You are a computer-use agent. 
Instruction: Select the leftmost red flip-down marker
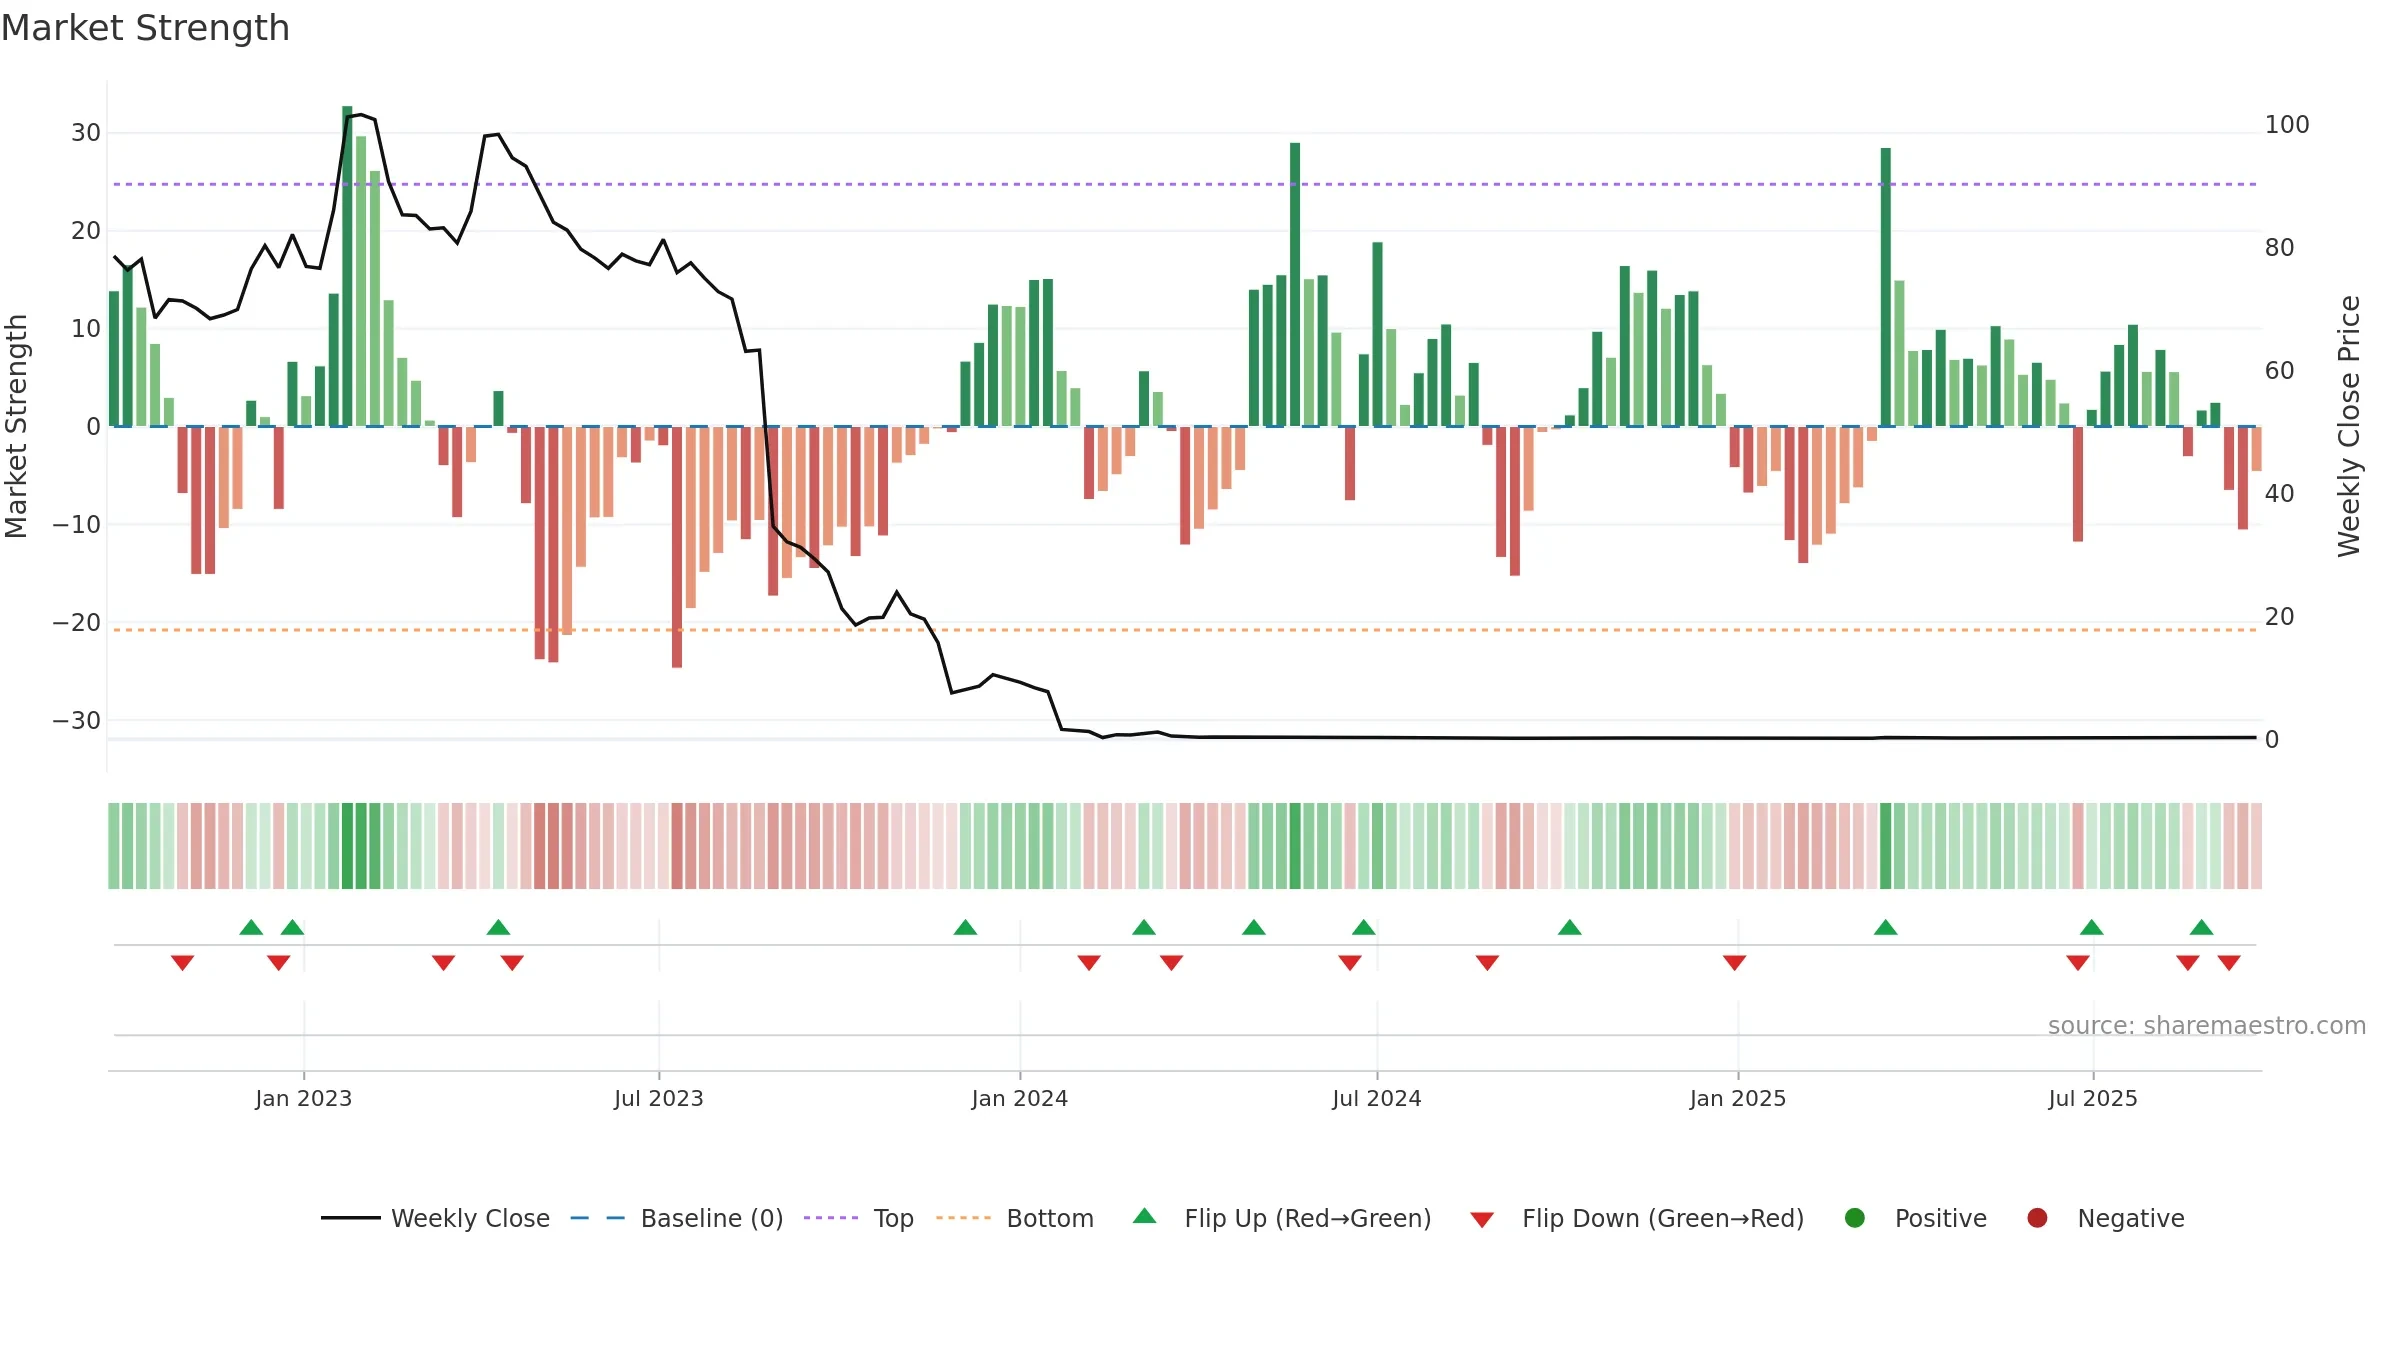click(x=182, y=963)
